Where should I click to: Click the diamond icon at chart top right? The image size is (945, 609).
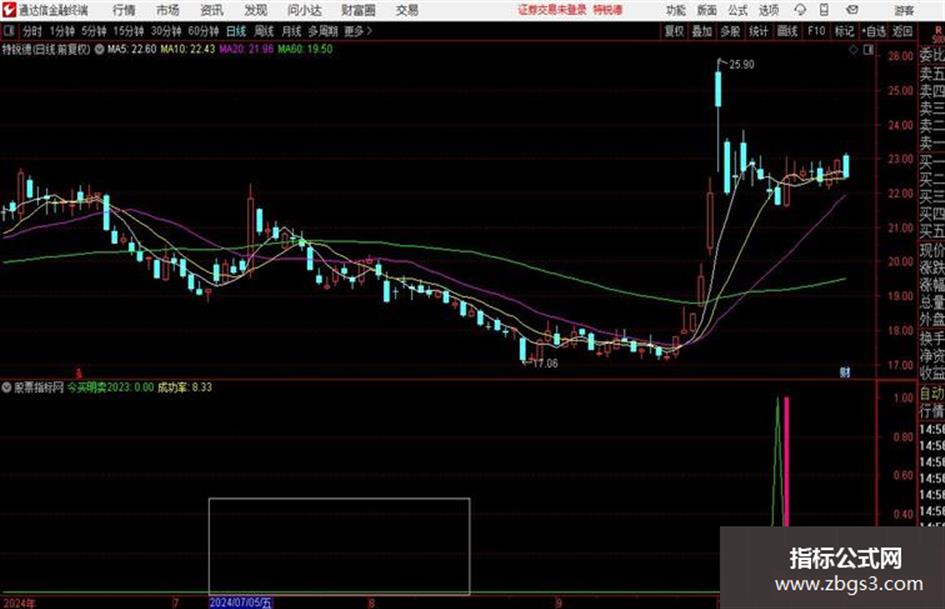[x=853, y=50]
